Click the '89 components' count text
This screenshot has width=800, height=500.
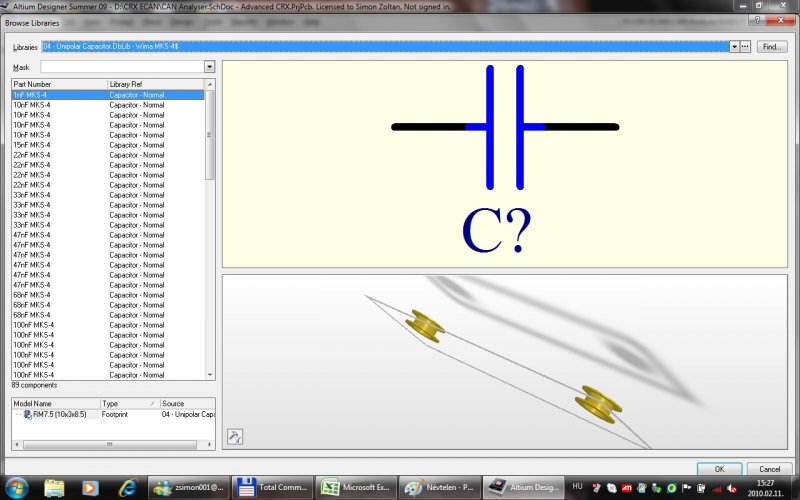[34, 385]
